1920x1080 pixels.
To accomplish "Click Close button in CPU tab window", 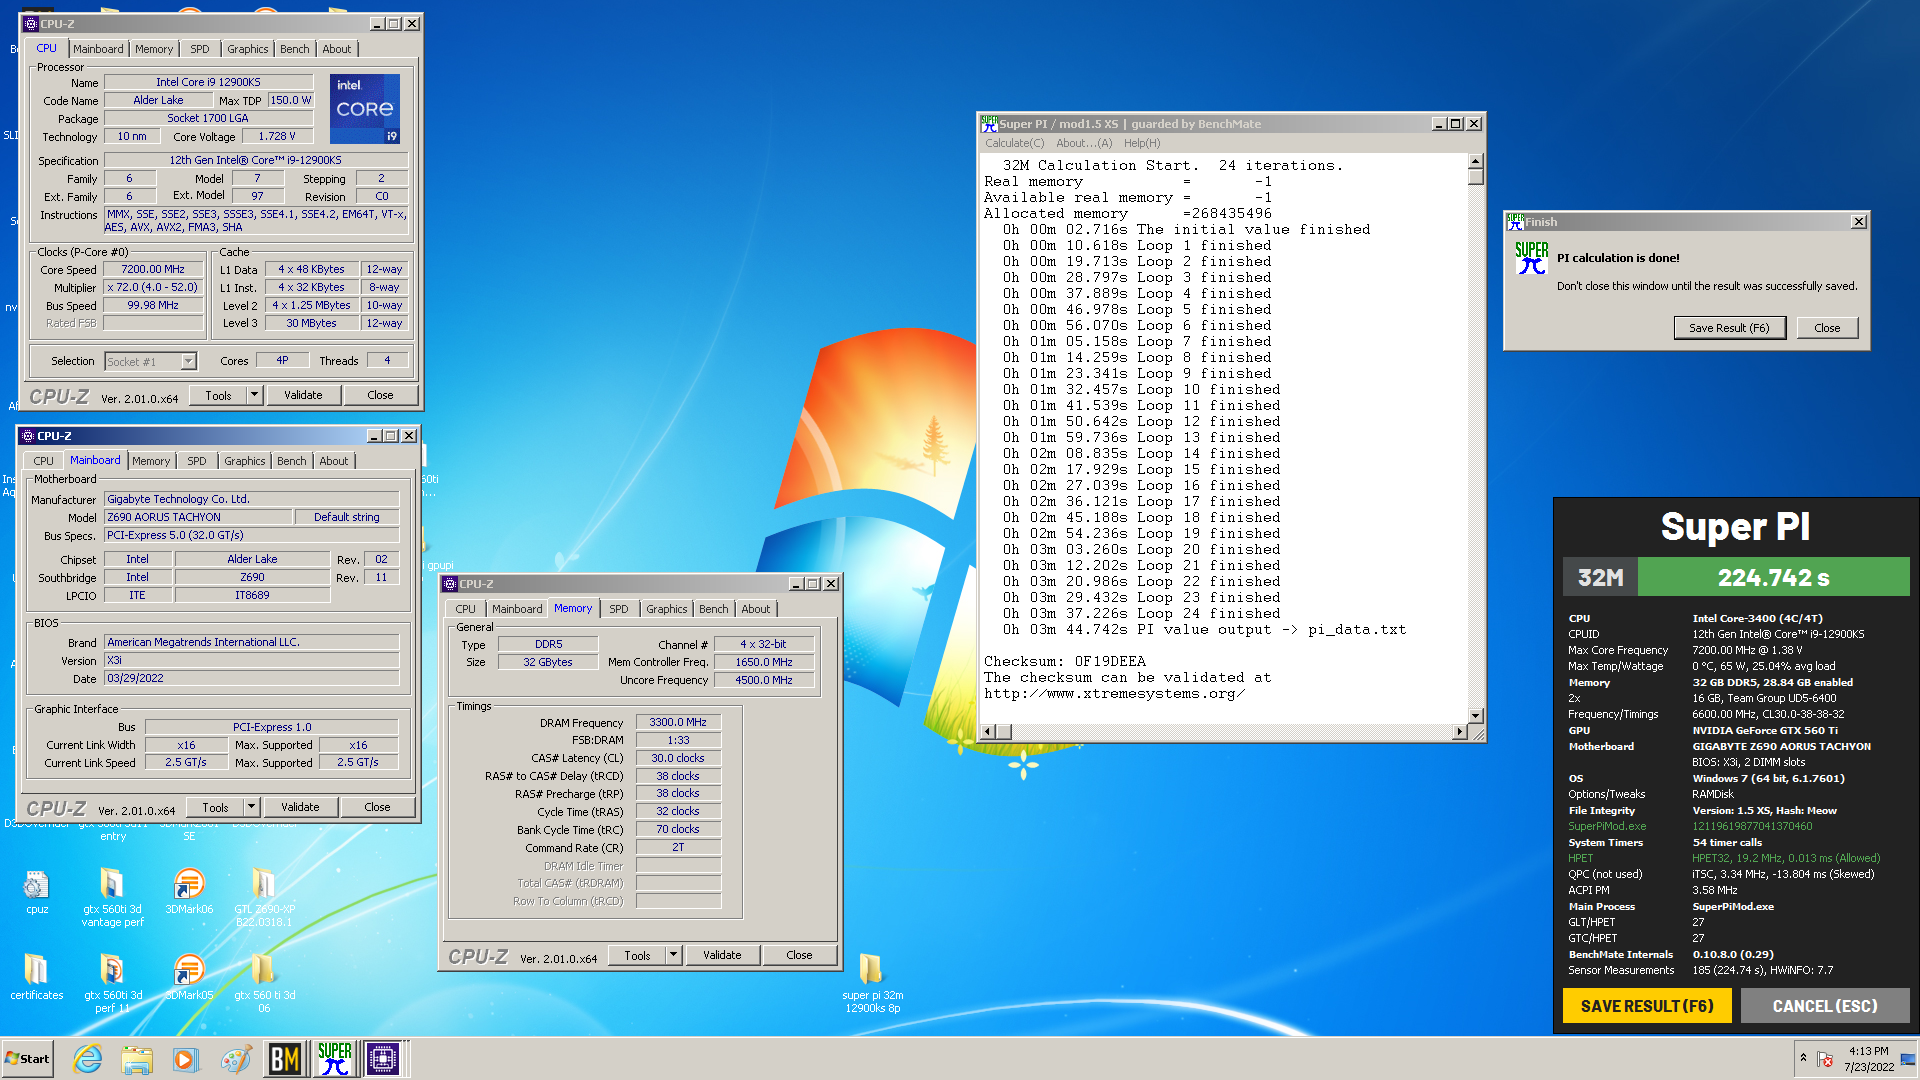I will coord(381,395).
